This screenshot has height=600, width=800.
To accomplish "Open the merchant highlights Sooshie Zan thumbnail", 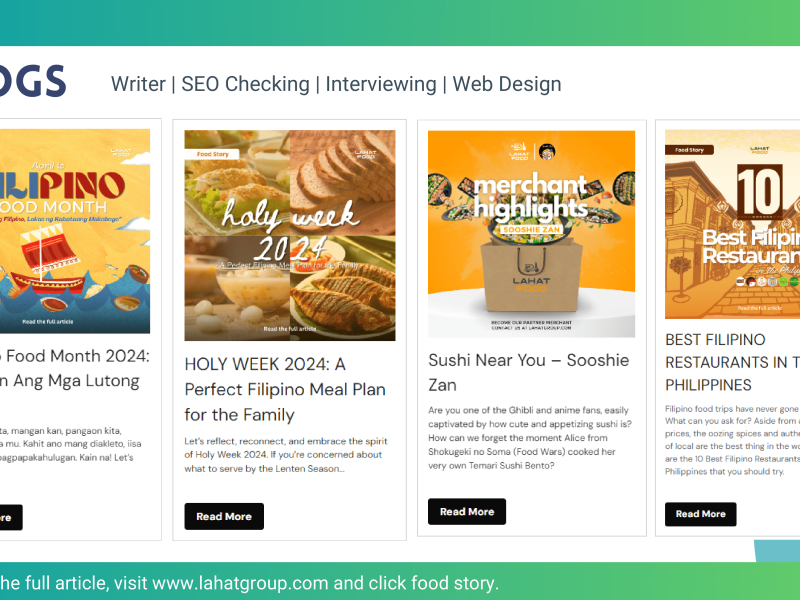I will (x=532, y=234).
